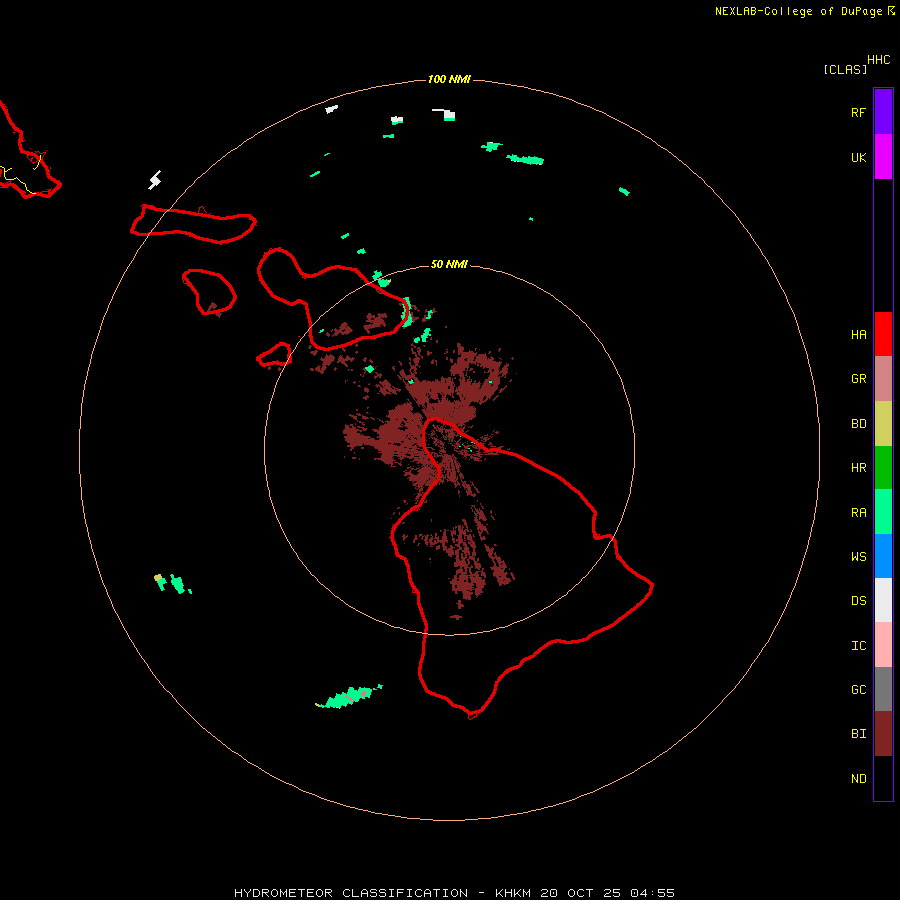Screen dimensions: 900x900
Task: Click the '100 NMI' range ring label
Action: coord(449,79)
